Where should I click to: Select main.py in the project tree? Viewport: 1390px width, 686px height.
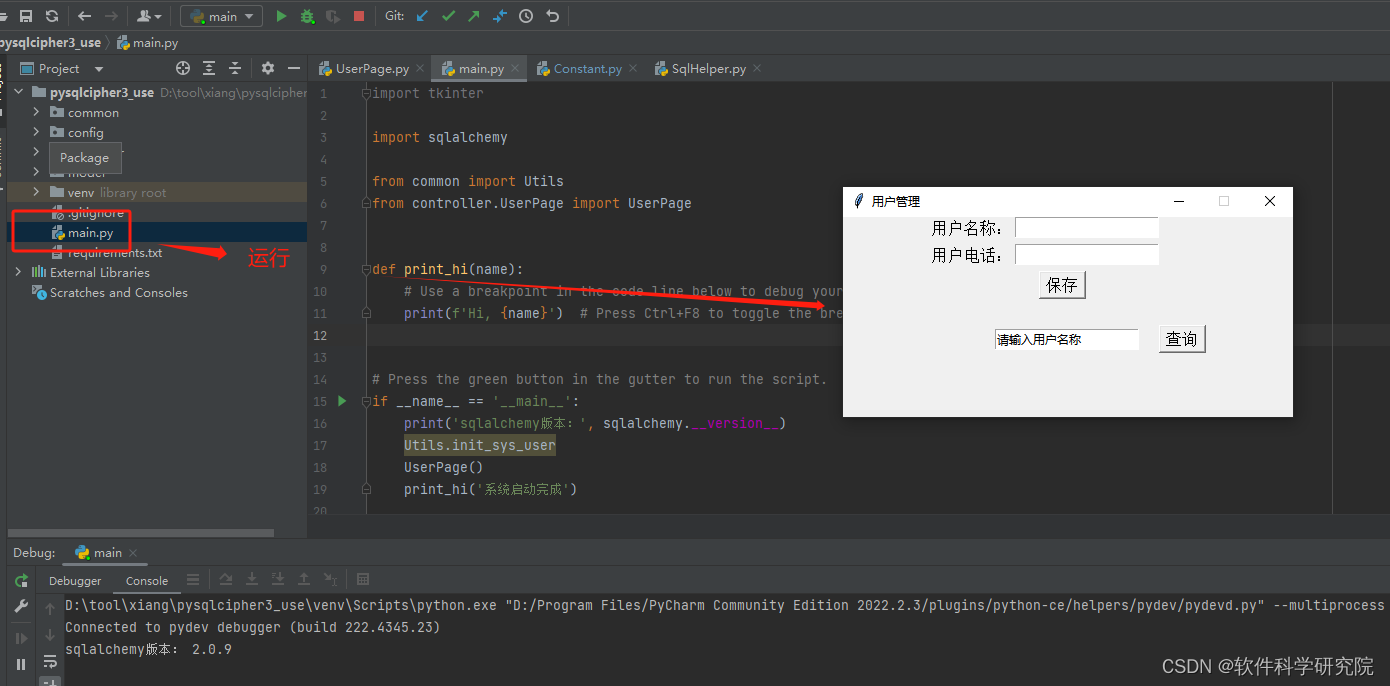tap(90, 233)
